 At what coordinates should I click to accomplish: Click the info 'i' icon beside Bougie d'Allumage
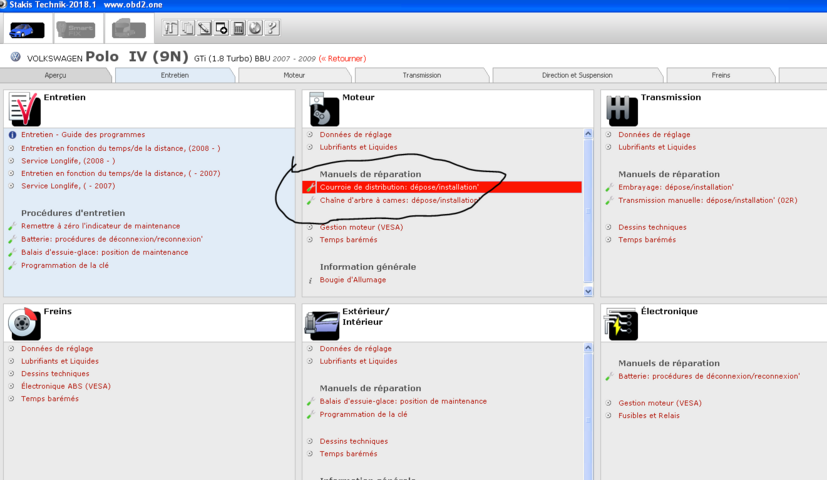tap(310, 281)
